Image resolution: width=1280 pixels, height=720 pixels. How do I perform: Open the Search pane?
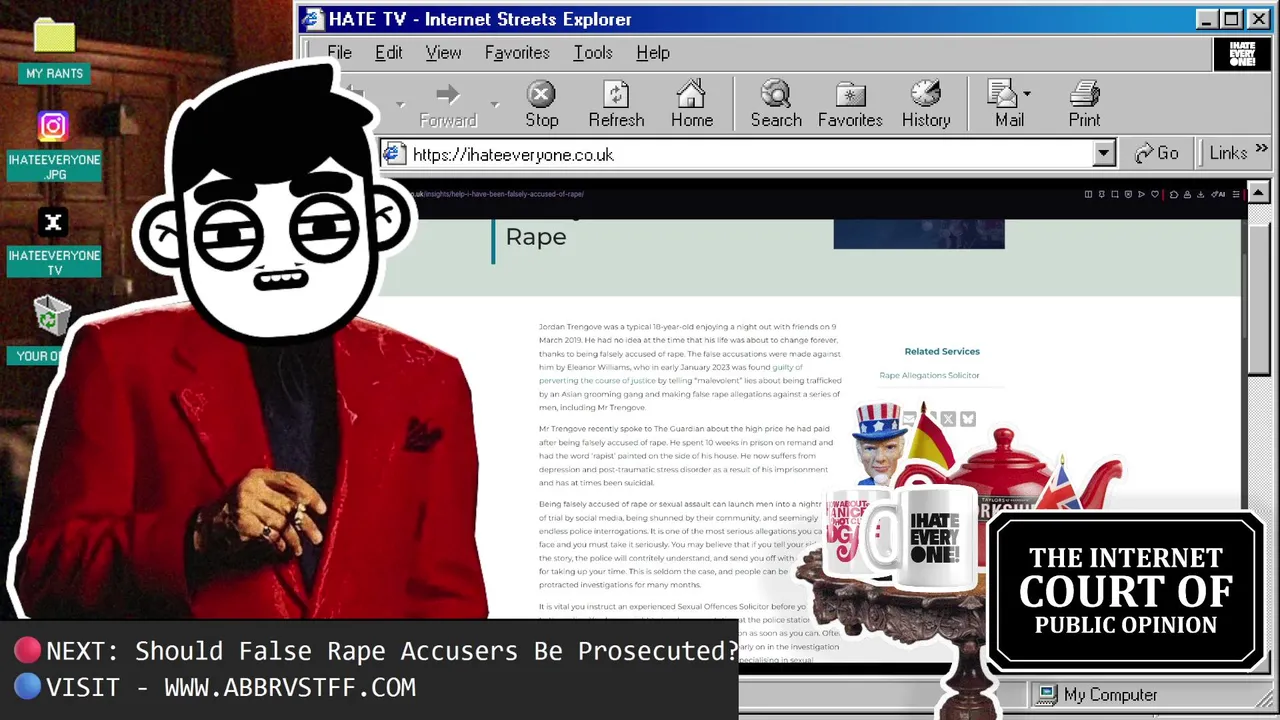pos(776,105)
